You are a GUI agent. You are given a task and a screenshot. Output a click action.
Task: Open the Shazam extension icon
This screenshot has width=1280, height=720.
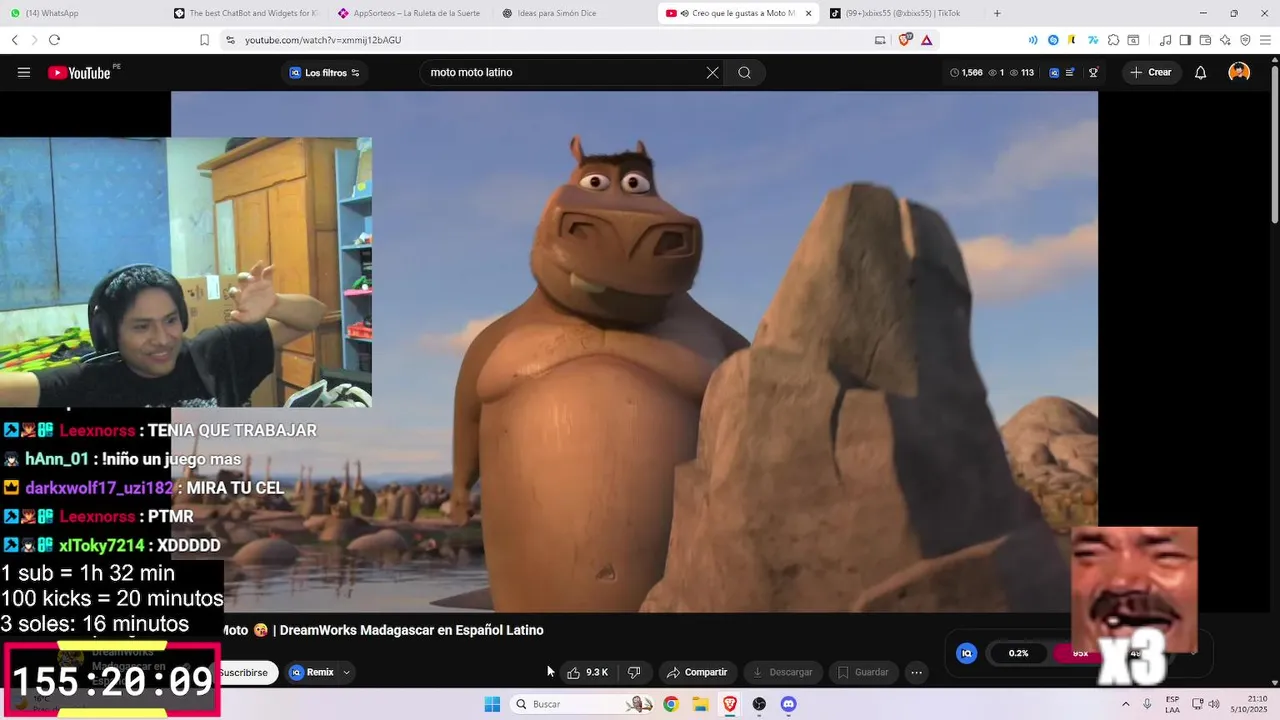[x=1053, y=40]
